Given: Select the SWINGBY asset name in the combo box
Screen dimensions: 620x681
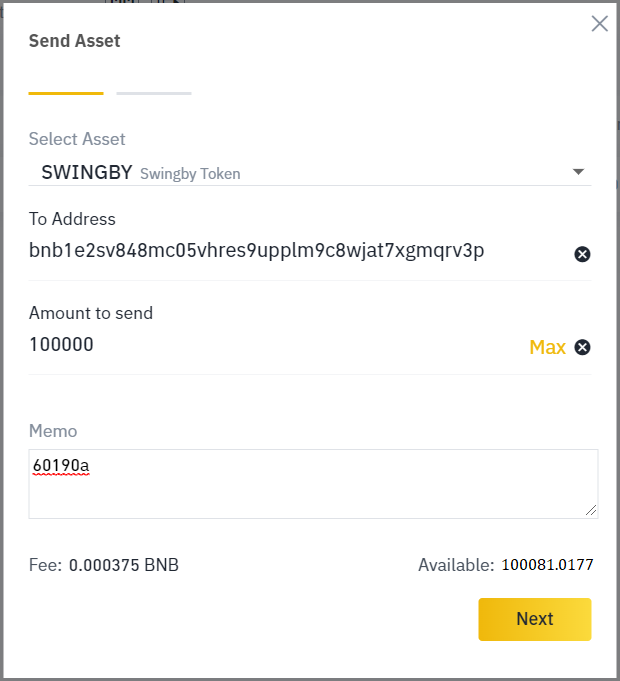Looking at the screenshot, I should (x=87, y=172).
